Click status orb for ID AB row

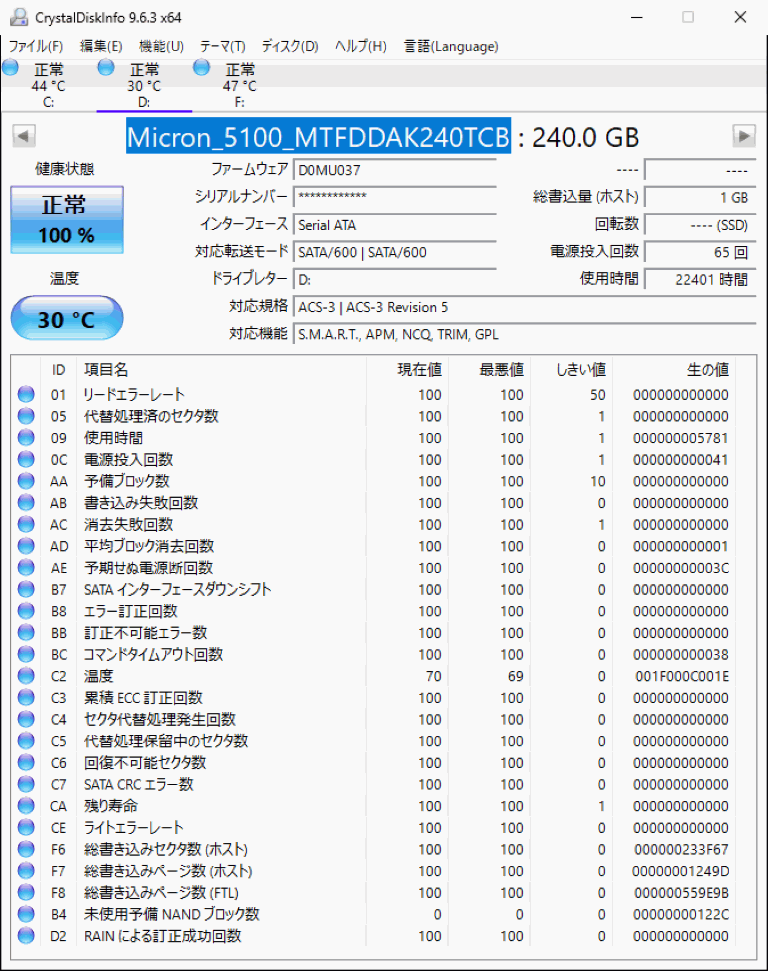coord(26,502)
